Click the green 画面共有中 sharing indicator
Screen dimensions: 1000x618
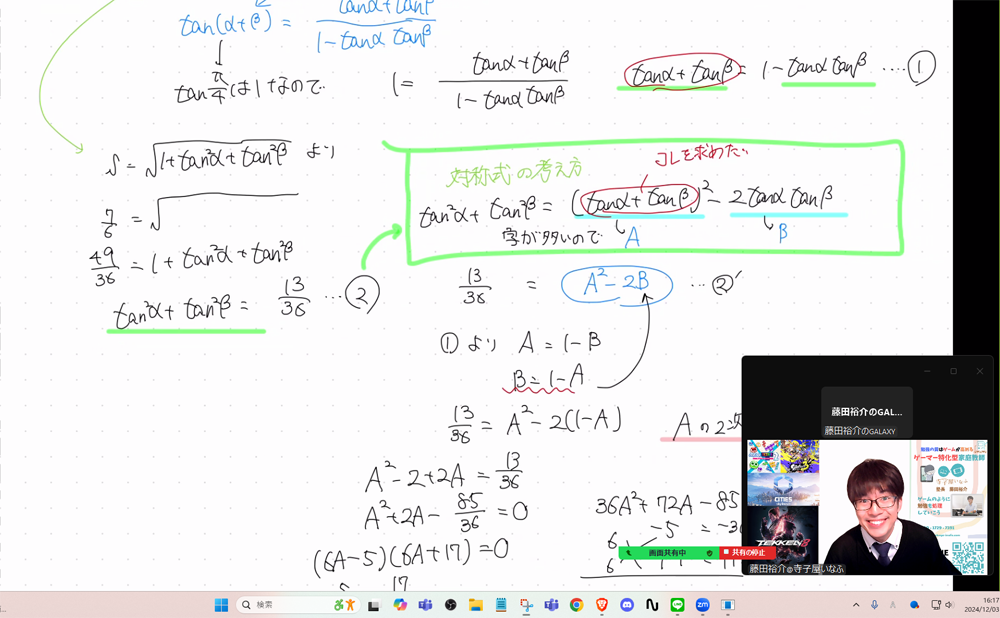(x=667, y=552)
